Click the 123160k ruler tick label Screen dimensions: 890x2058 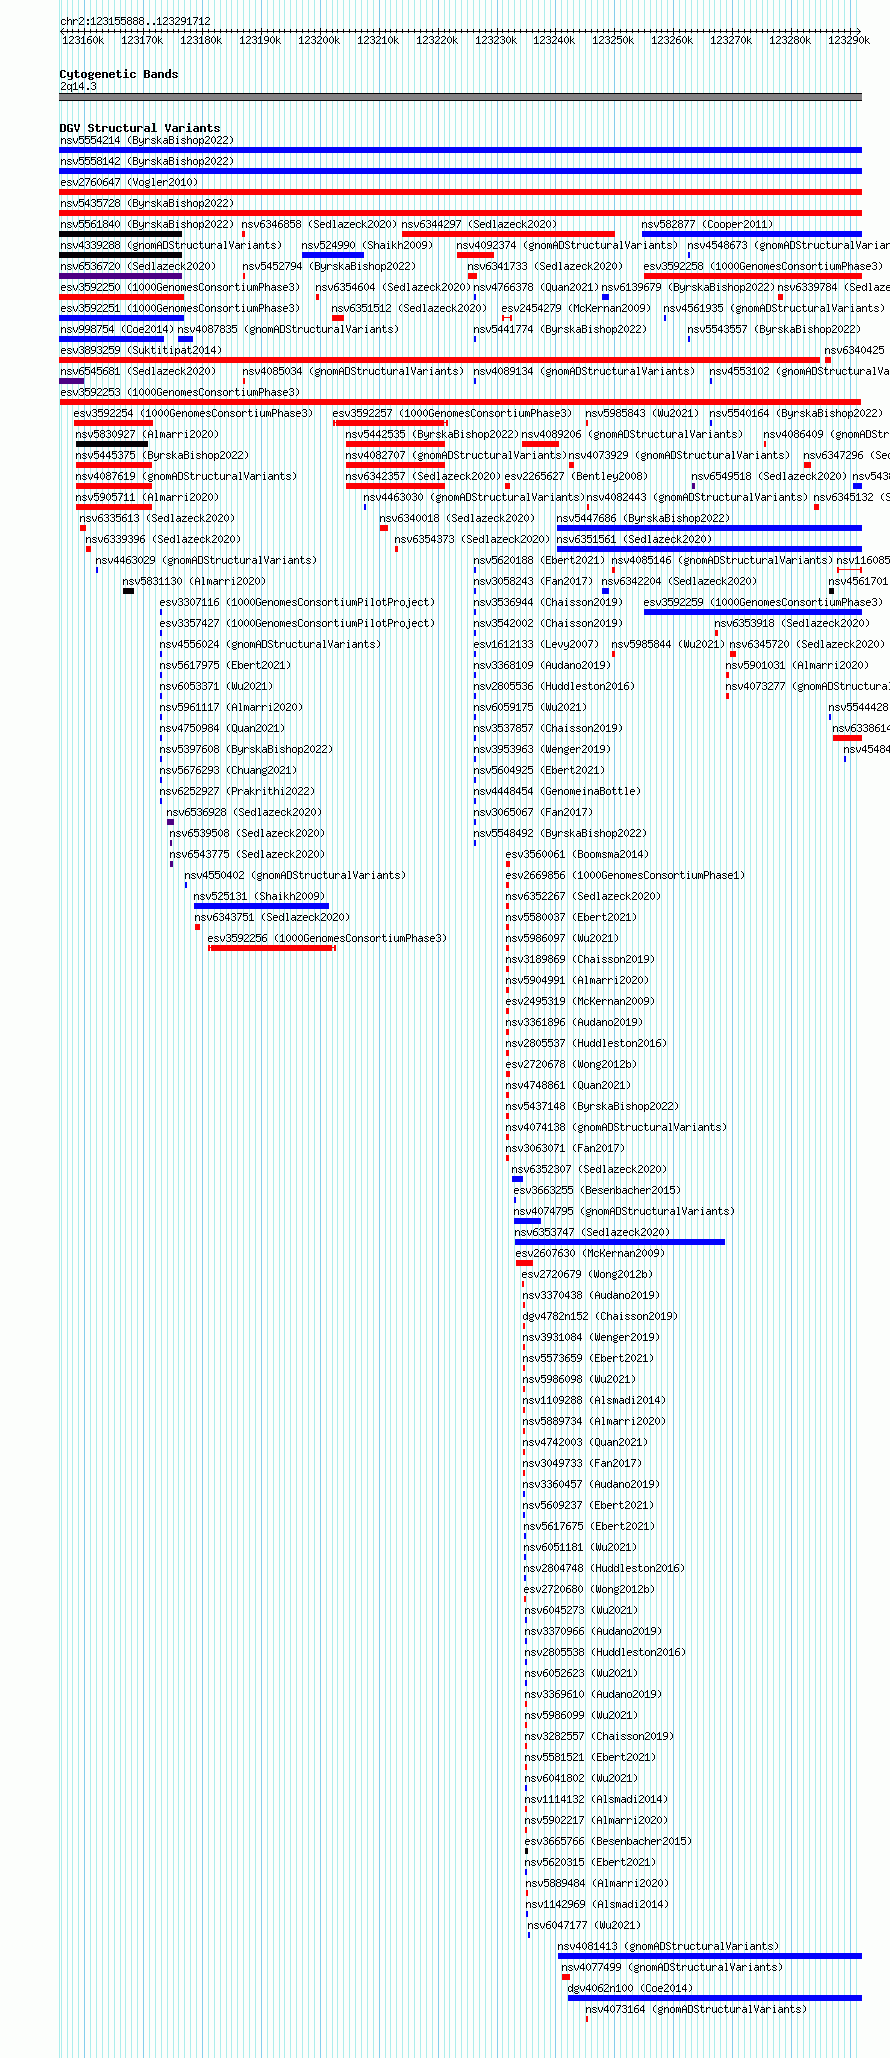coord(83,40)
